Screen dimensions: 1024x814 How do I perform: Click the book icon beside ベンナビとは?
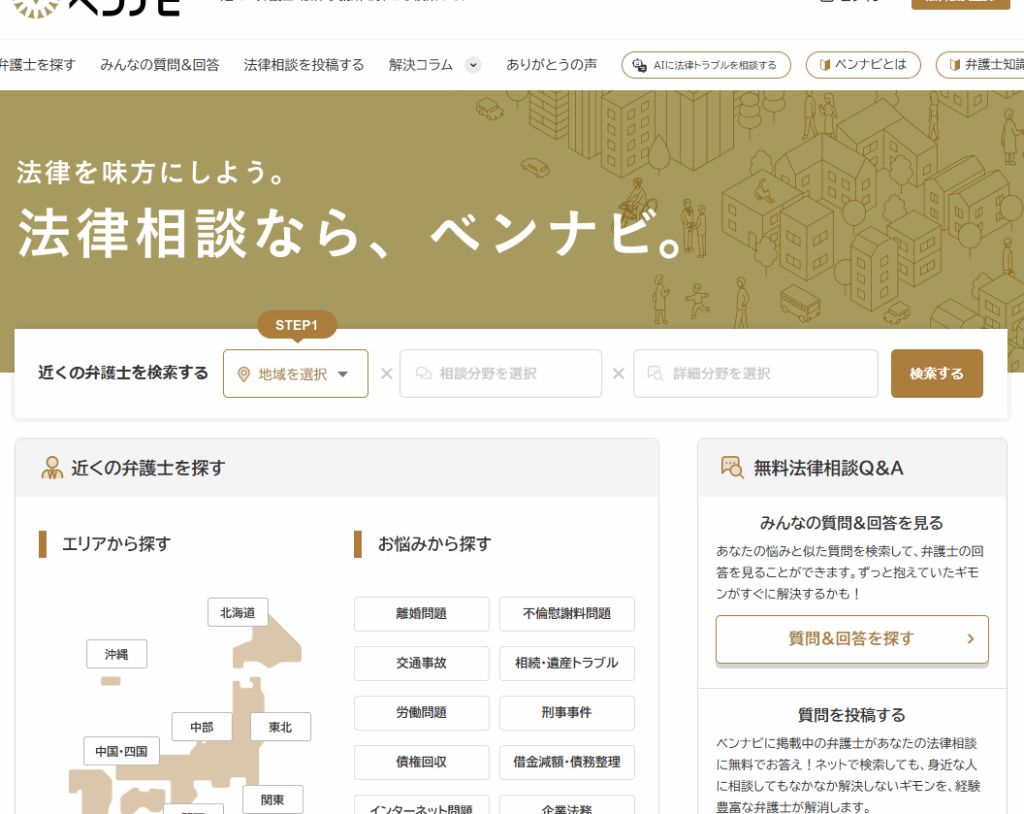tap(825, 65)
